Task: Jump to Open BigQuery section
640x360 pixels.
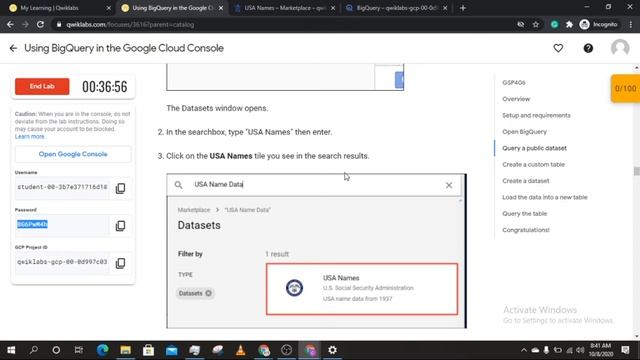Action: click(x=524, y=131)
